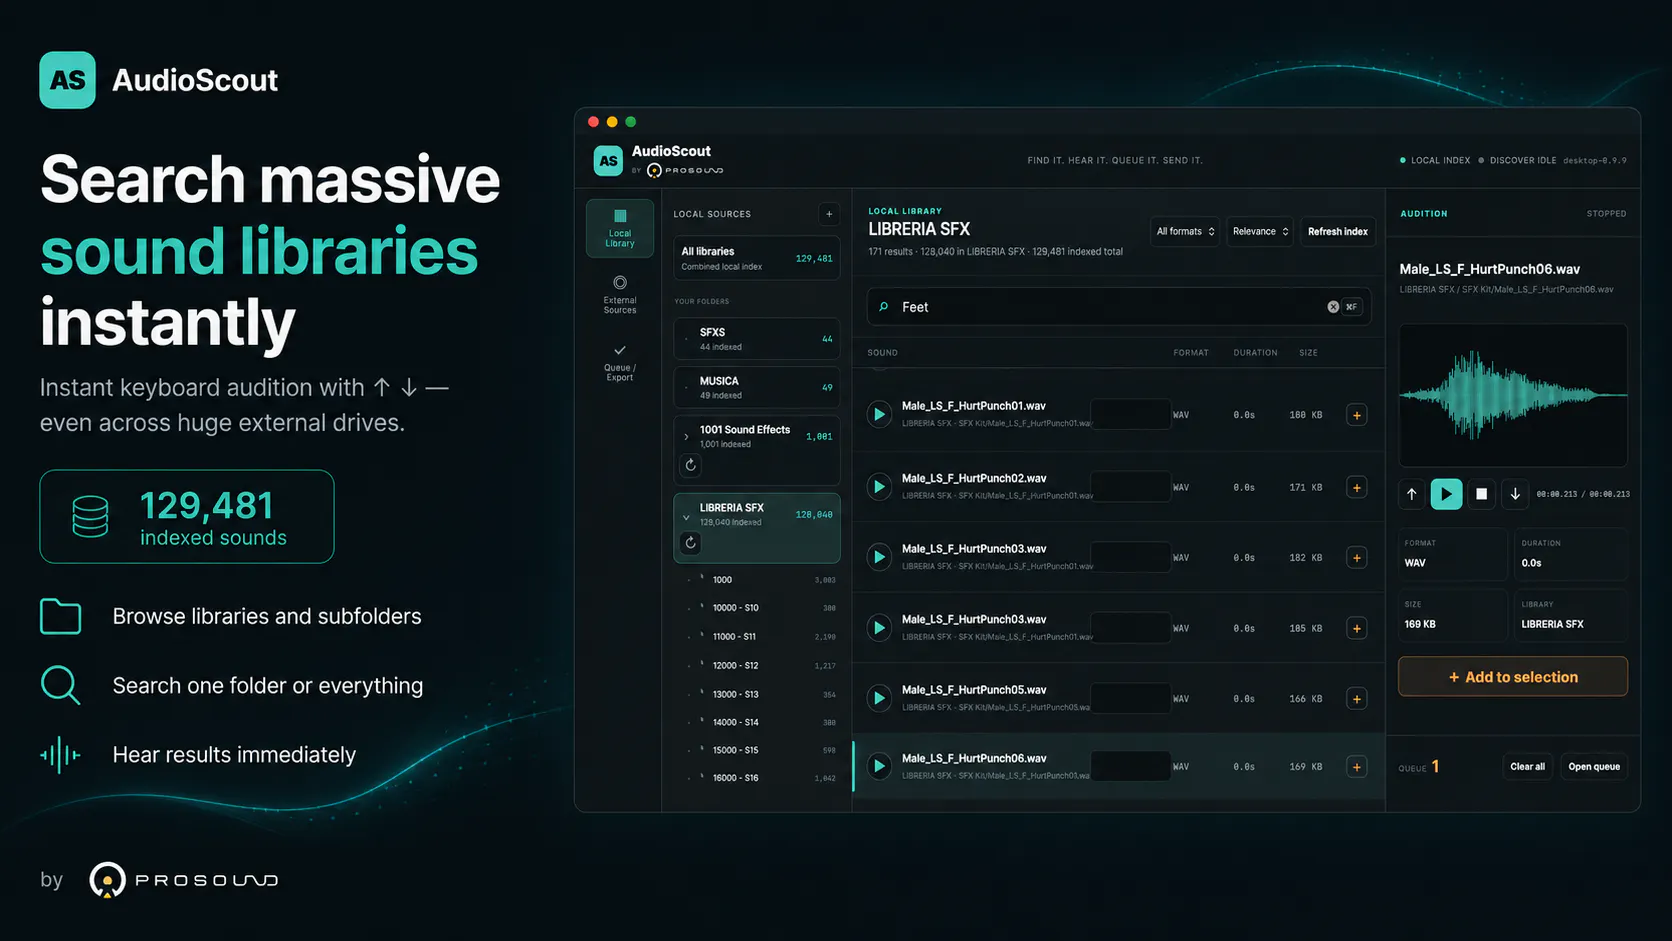Select the 15000 - S15 subfolder
The image size is (1672, 941).
point(757,750)
